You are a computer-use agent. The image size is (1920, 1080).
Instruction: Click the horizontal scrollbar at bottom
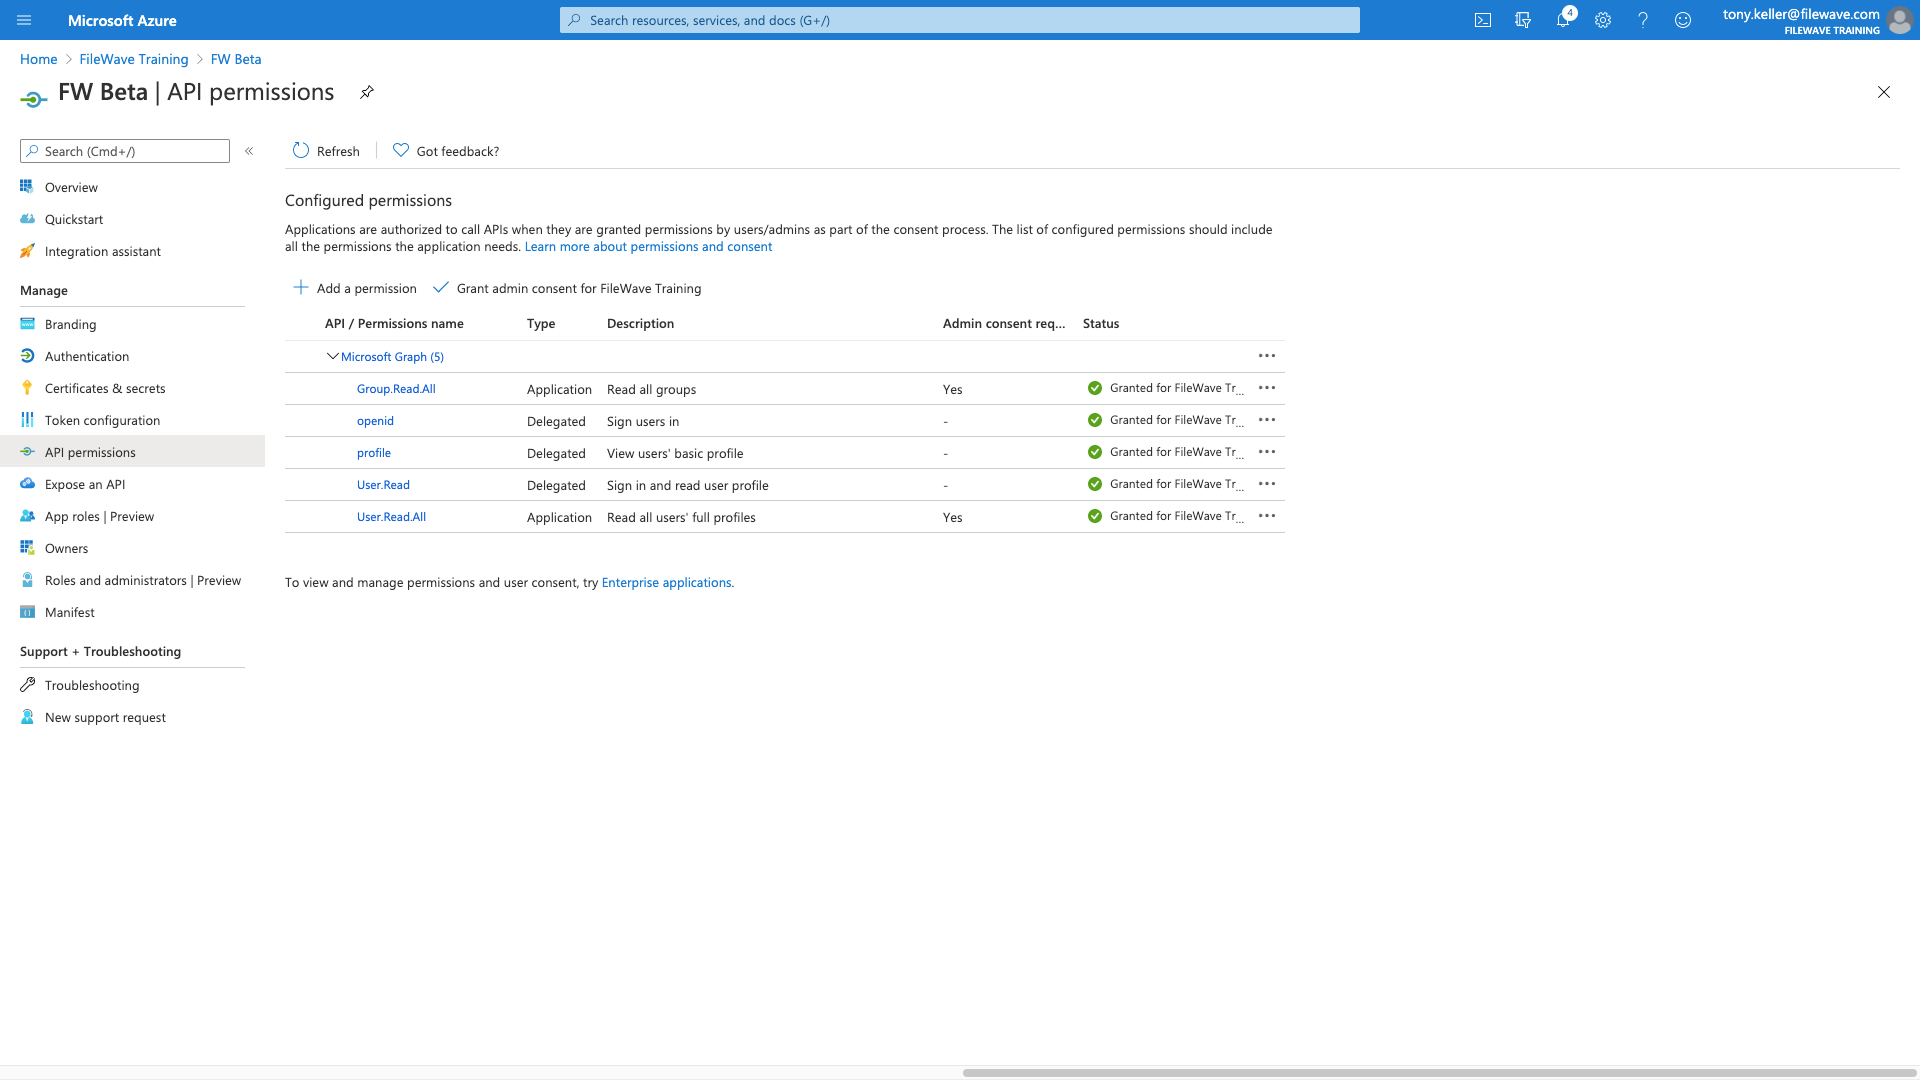pyautogui.click(x=1439, y=1073)
